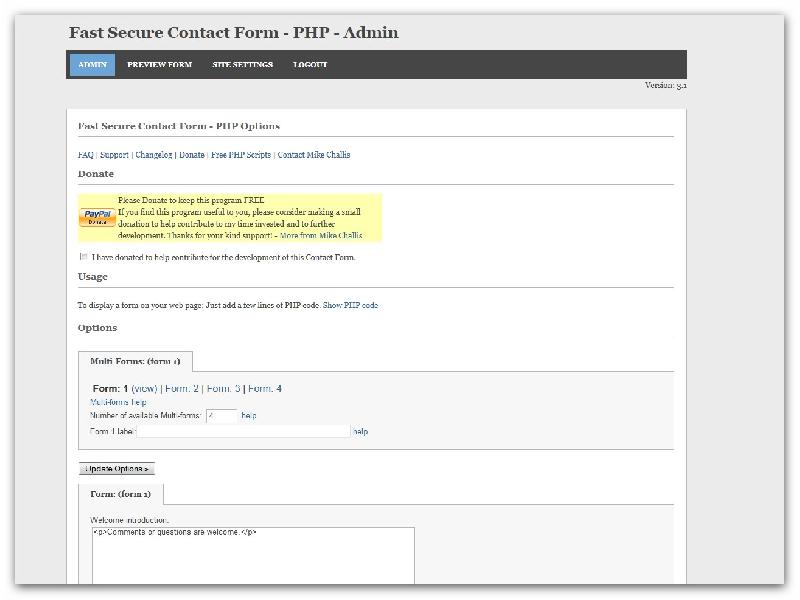Click inside the Welcome introduction textarea
Image resolution: width=800 pixels, height=600 pixels.
pyautogui.click(x=253, y=557)
